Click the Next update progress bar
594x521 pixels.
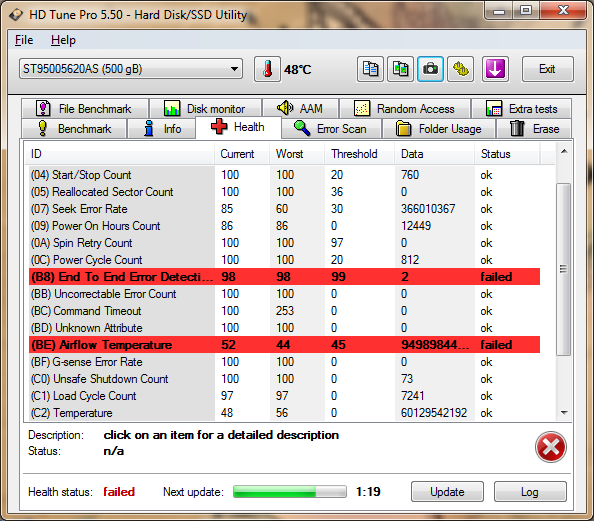point(290,492)
